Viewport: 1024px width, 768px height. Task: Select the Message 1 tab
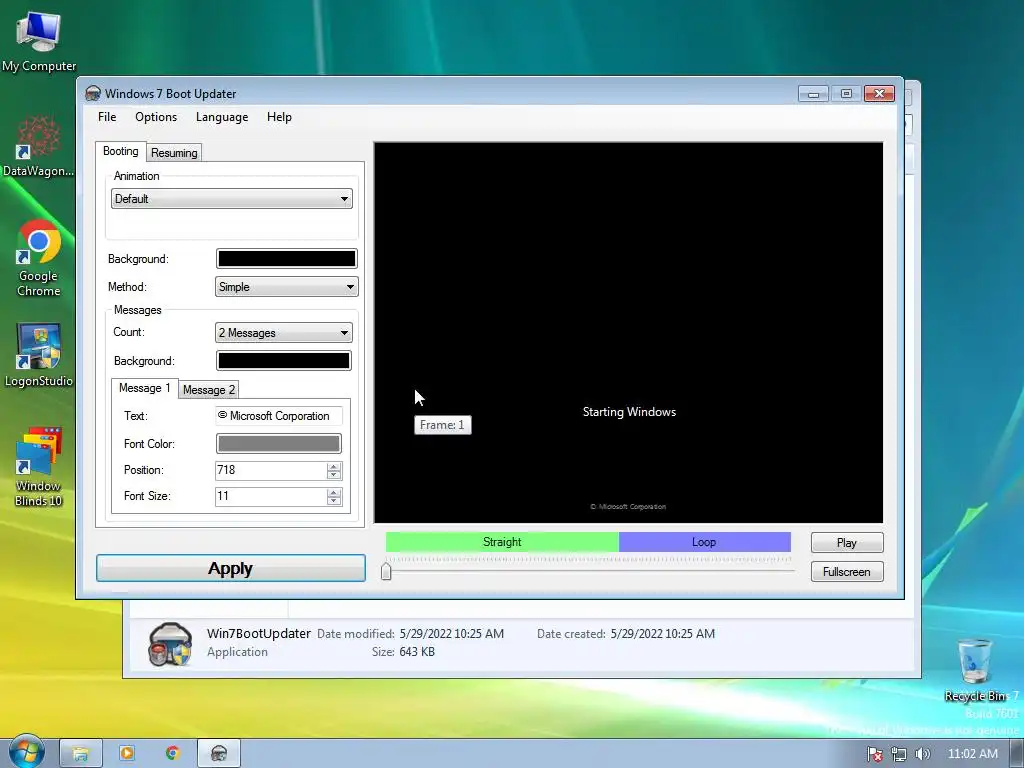click(x=144, y=388)
